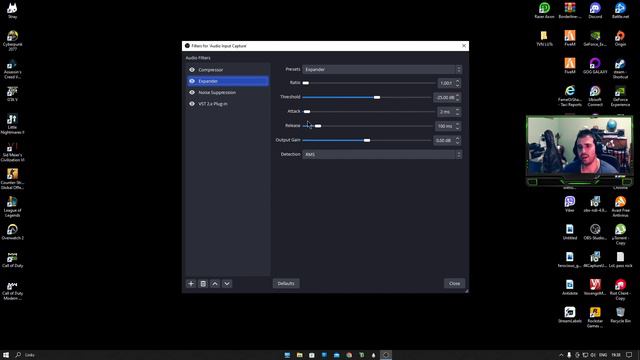Viewport: 640px width, 360px height.
Task: Click the Attack slider handle
Action: [x=307, y=111]
